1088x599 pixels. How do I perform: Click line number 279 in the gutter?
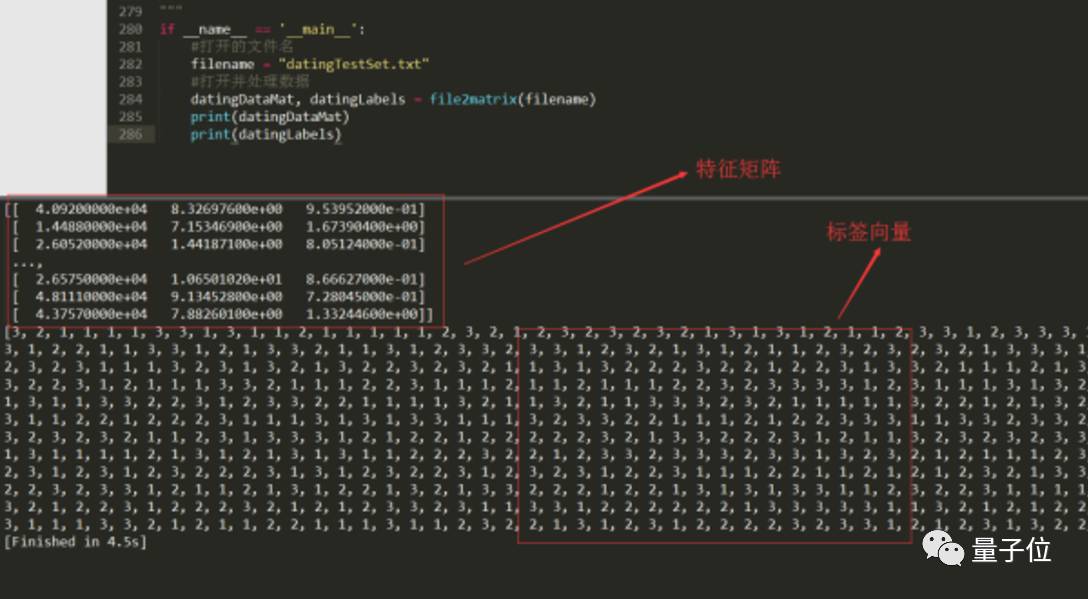tap(130, 12)
